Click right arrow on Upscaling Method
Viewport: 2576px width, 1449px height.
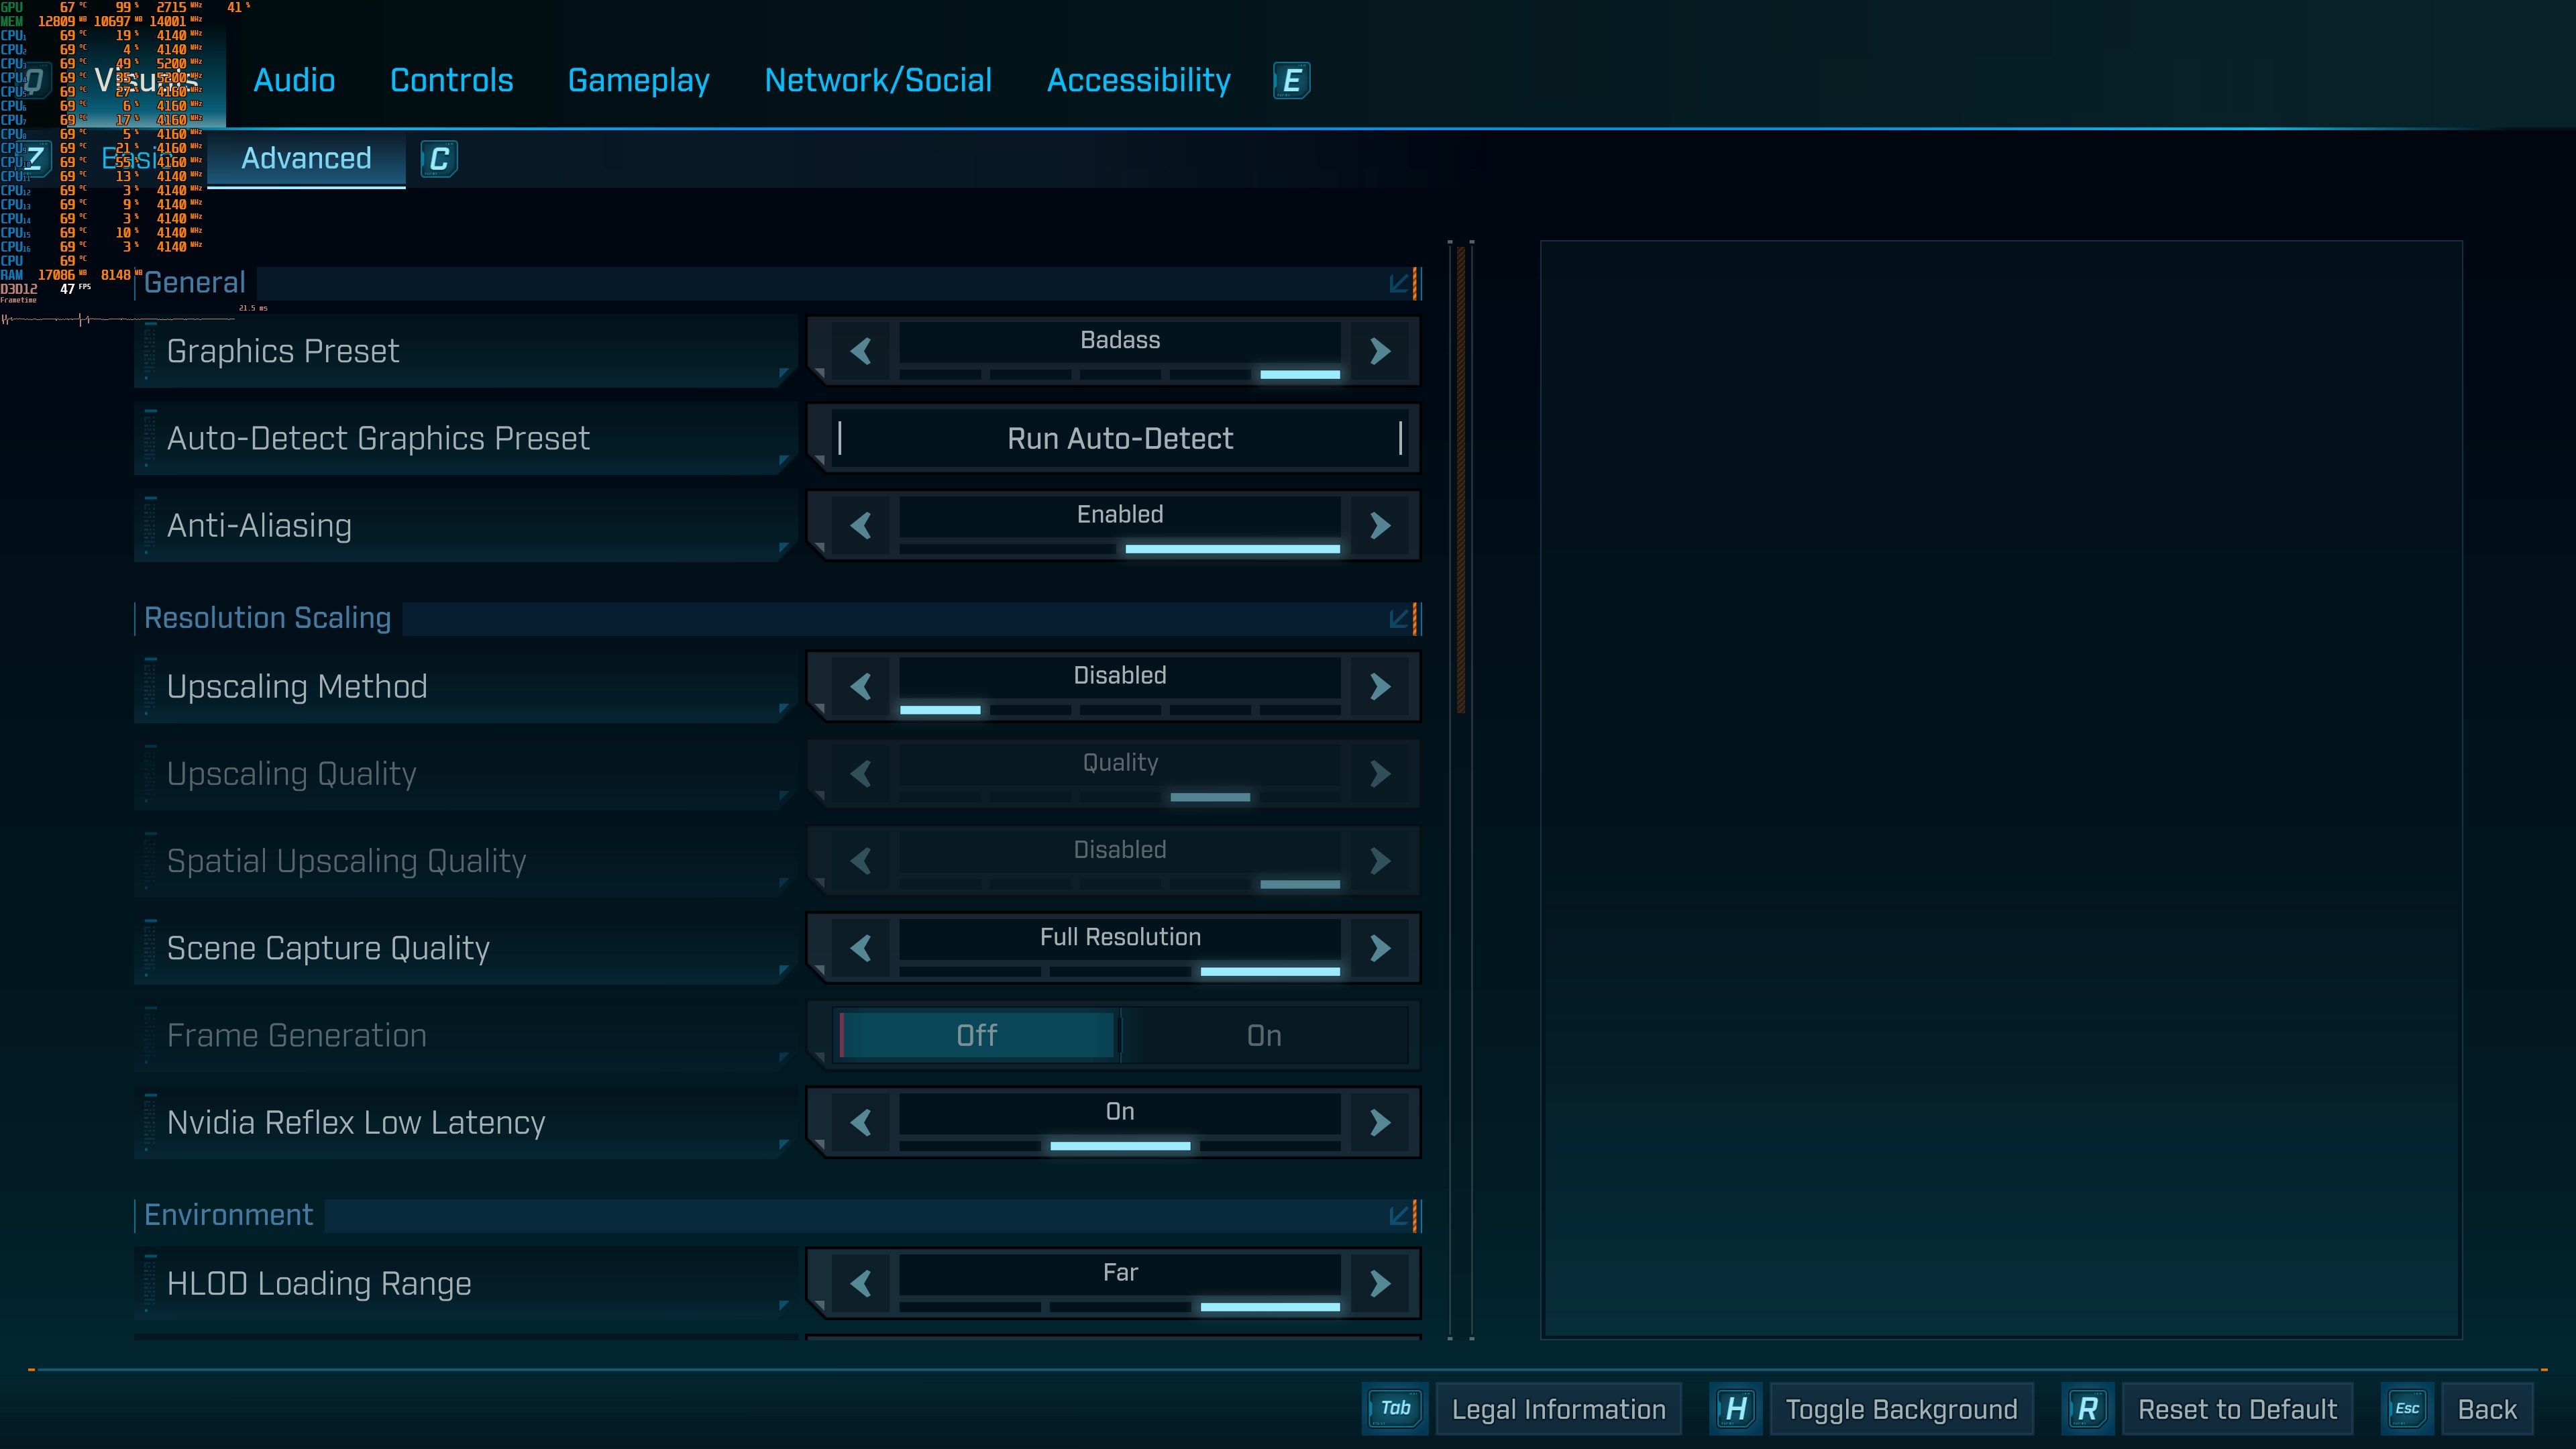pos(1380,687)
